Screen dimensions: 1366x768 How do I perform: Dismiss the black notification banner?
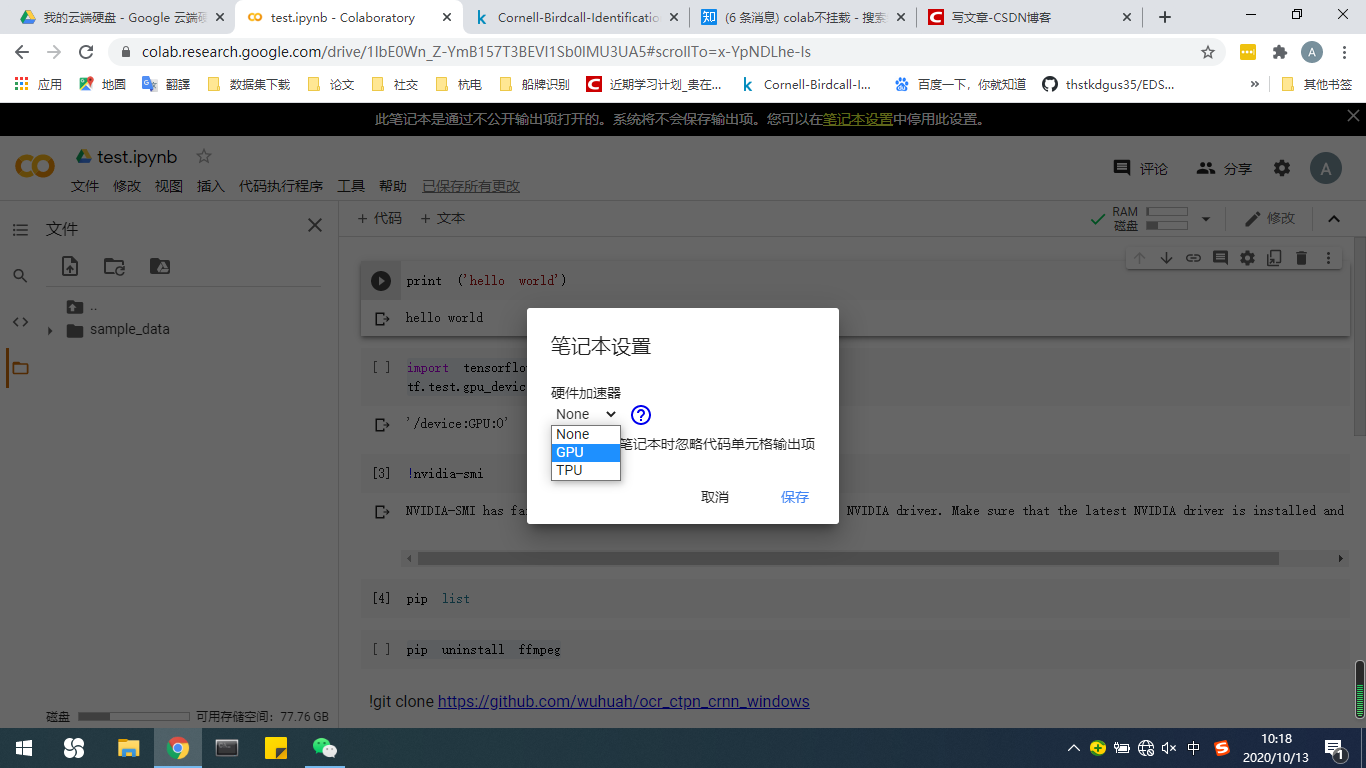1353,116
